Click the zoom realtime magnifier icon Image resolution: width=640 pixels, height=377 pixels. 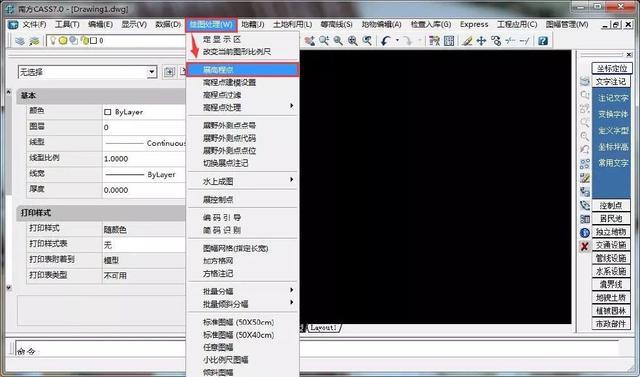pyautogui.click(x=324, y=40)
